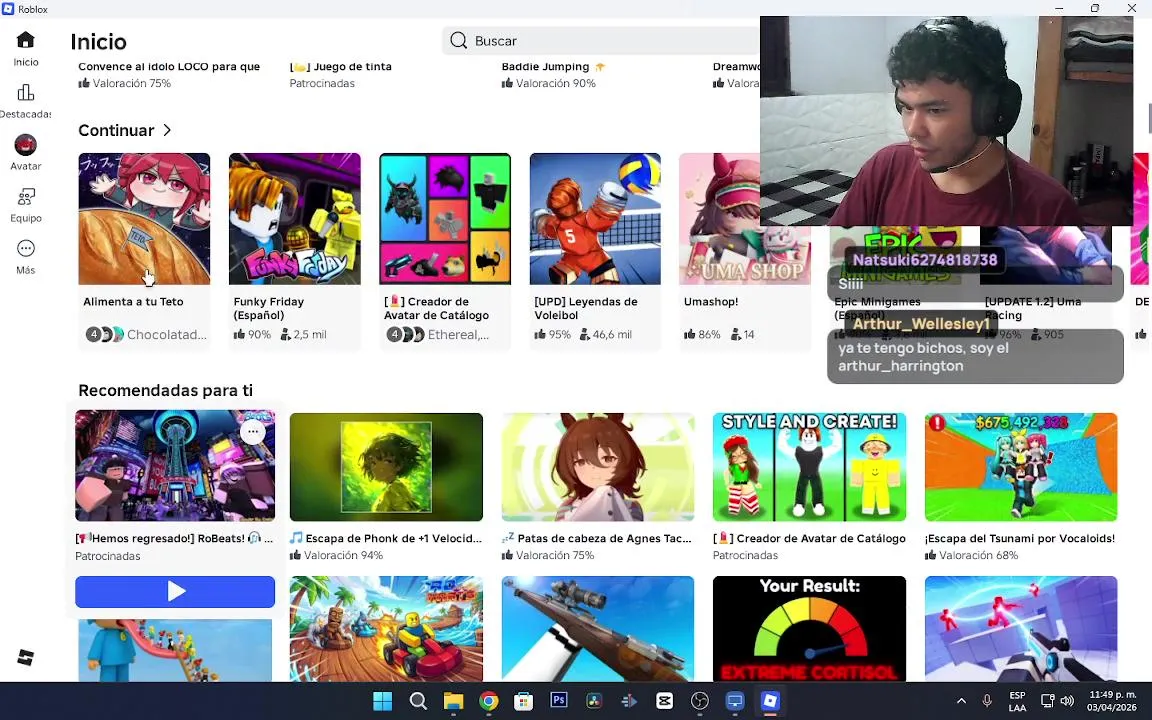Open clock showing 11:49 p. m.
The image size is (1152, 720).
pyautogui.click(x=1112, y=701)
